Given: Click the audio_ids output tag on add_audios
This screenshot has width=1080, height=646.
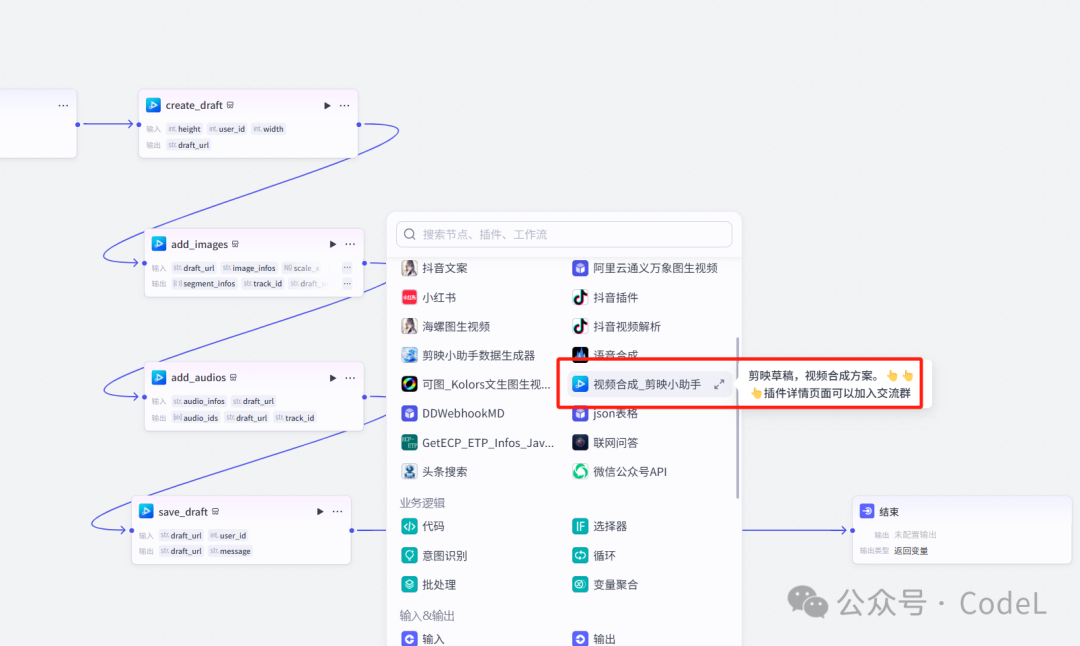Looking at the screenshot, I should 196,418.
